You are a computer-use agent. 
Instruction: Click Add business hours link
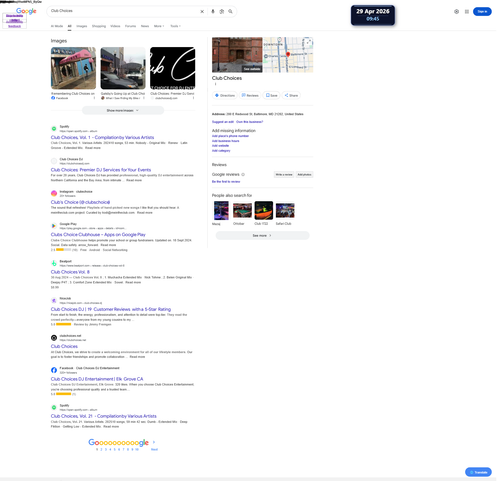point(225,141)
